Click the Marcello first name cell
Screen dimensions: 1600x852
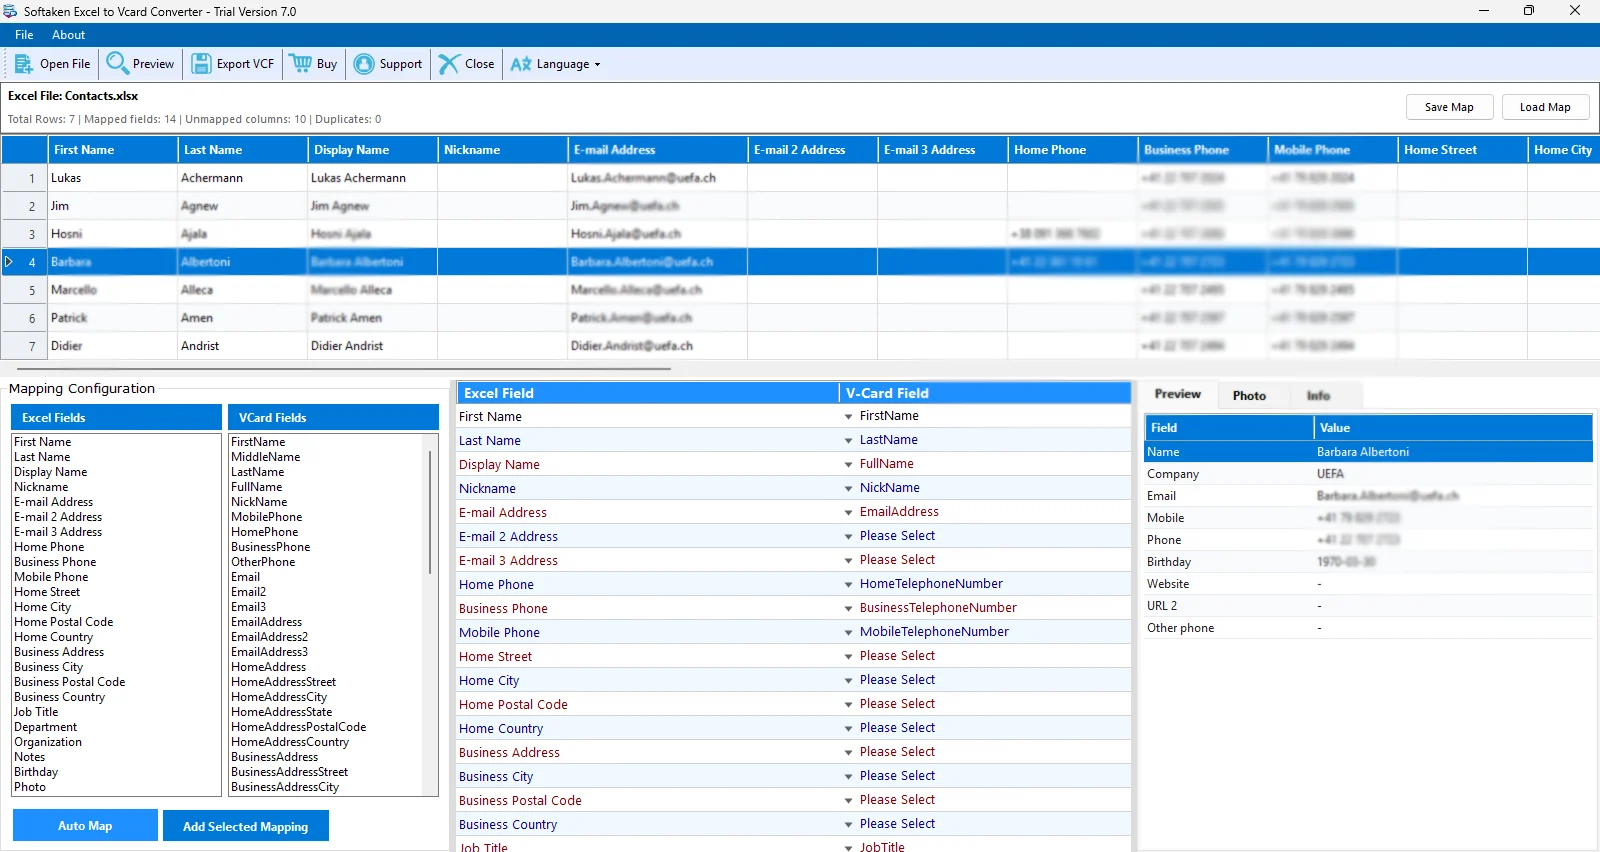[x=113, y=290]
